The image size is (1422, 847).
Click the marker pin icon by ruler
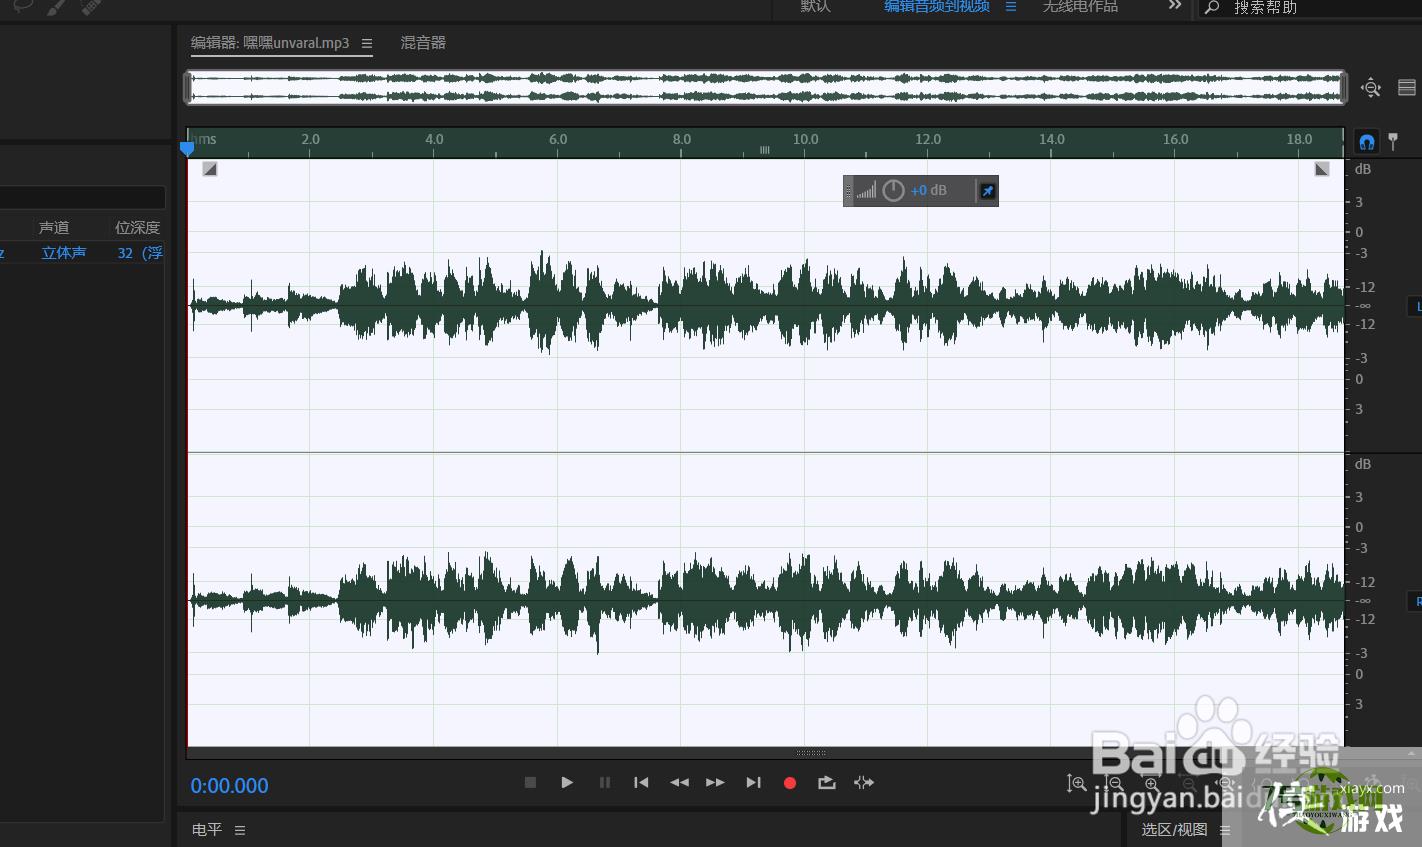(x=1393, y=142)
